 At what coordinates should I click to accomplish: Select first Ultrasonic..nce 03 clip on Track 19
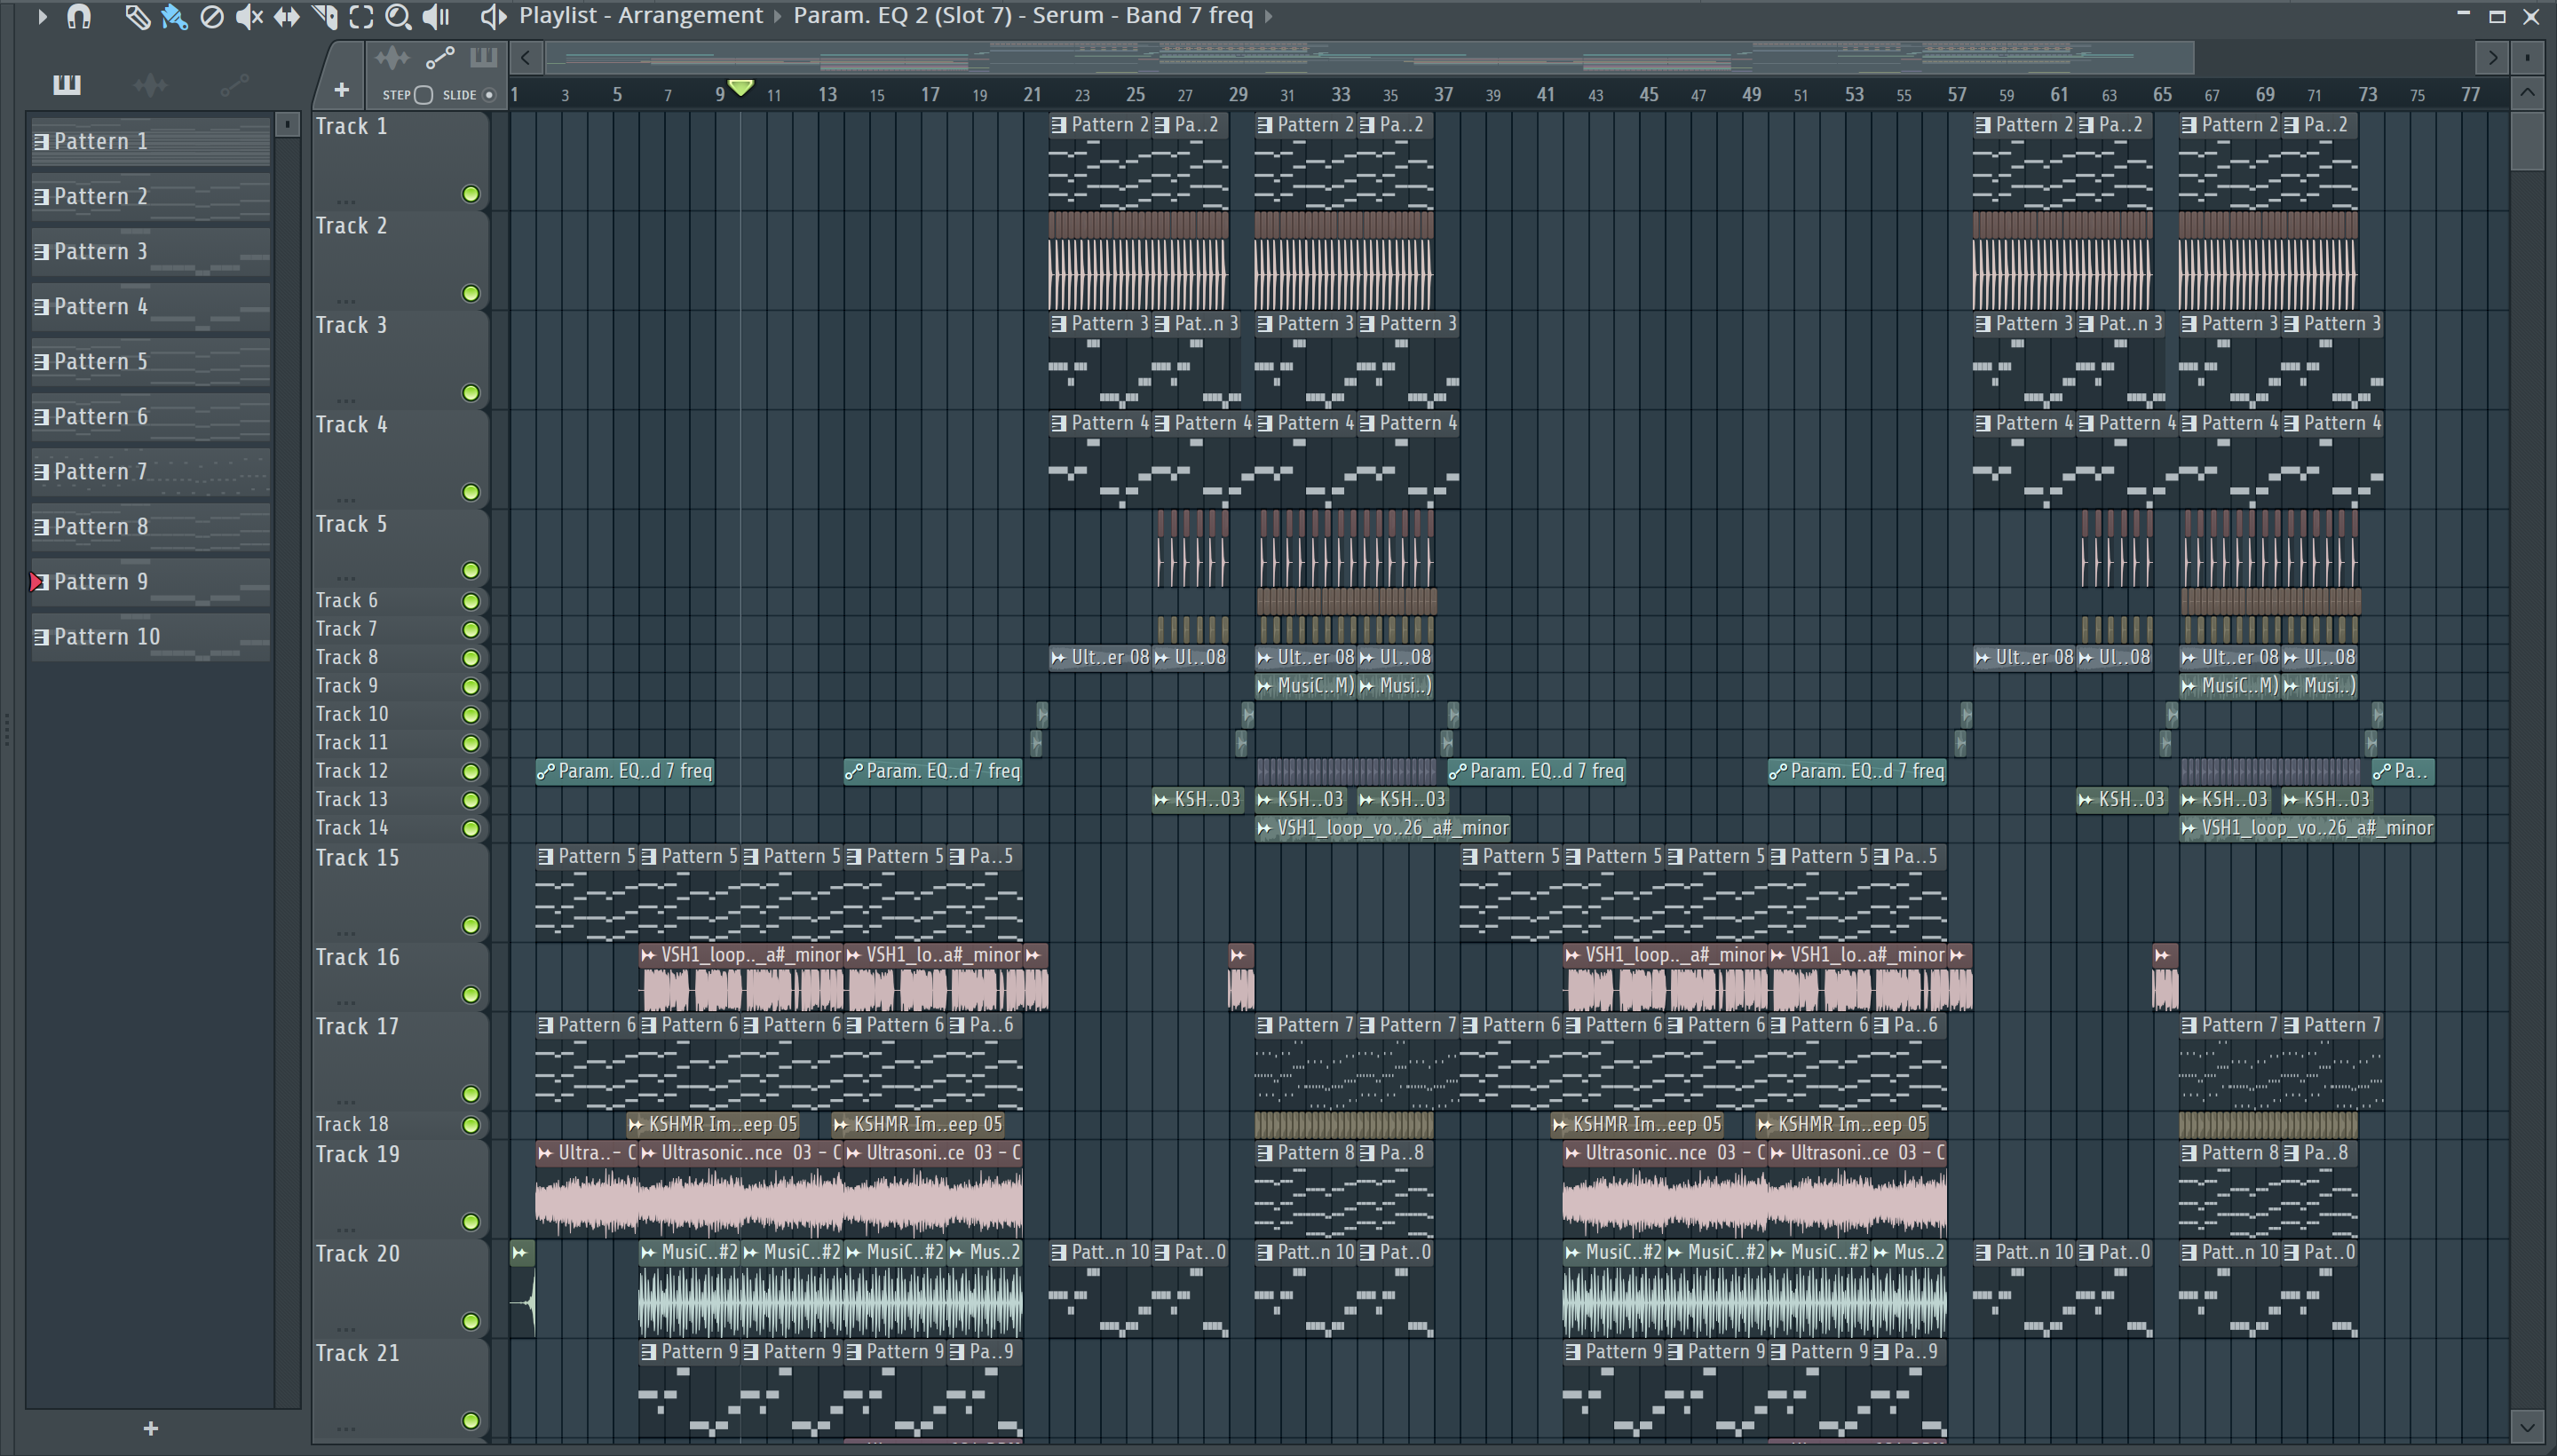pos(740,1190)
